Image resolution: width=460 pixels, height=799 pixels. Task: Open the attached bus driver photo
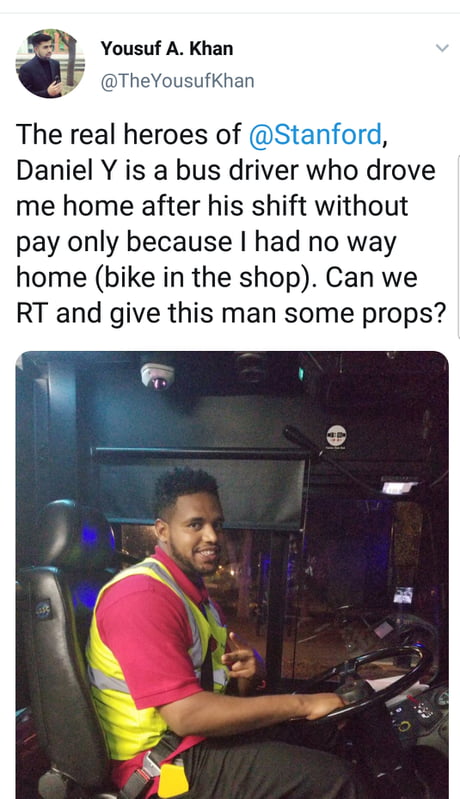point(232,575)
